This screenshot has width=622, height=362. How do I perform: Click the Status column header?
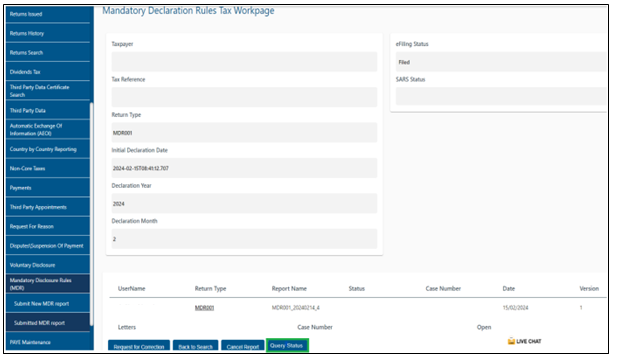coord(357,289)
